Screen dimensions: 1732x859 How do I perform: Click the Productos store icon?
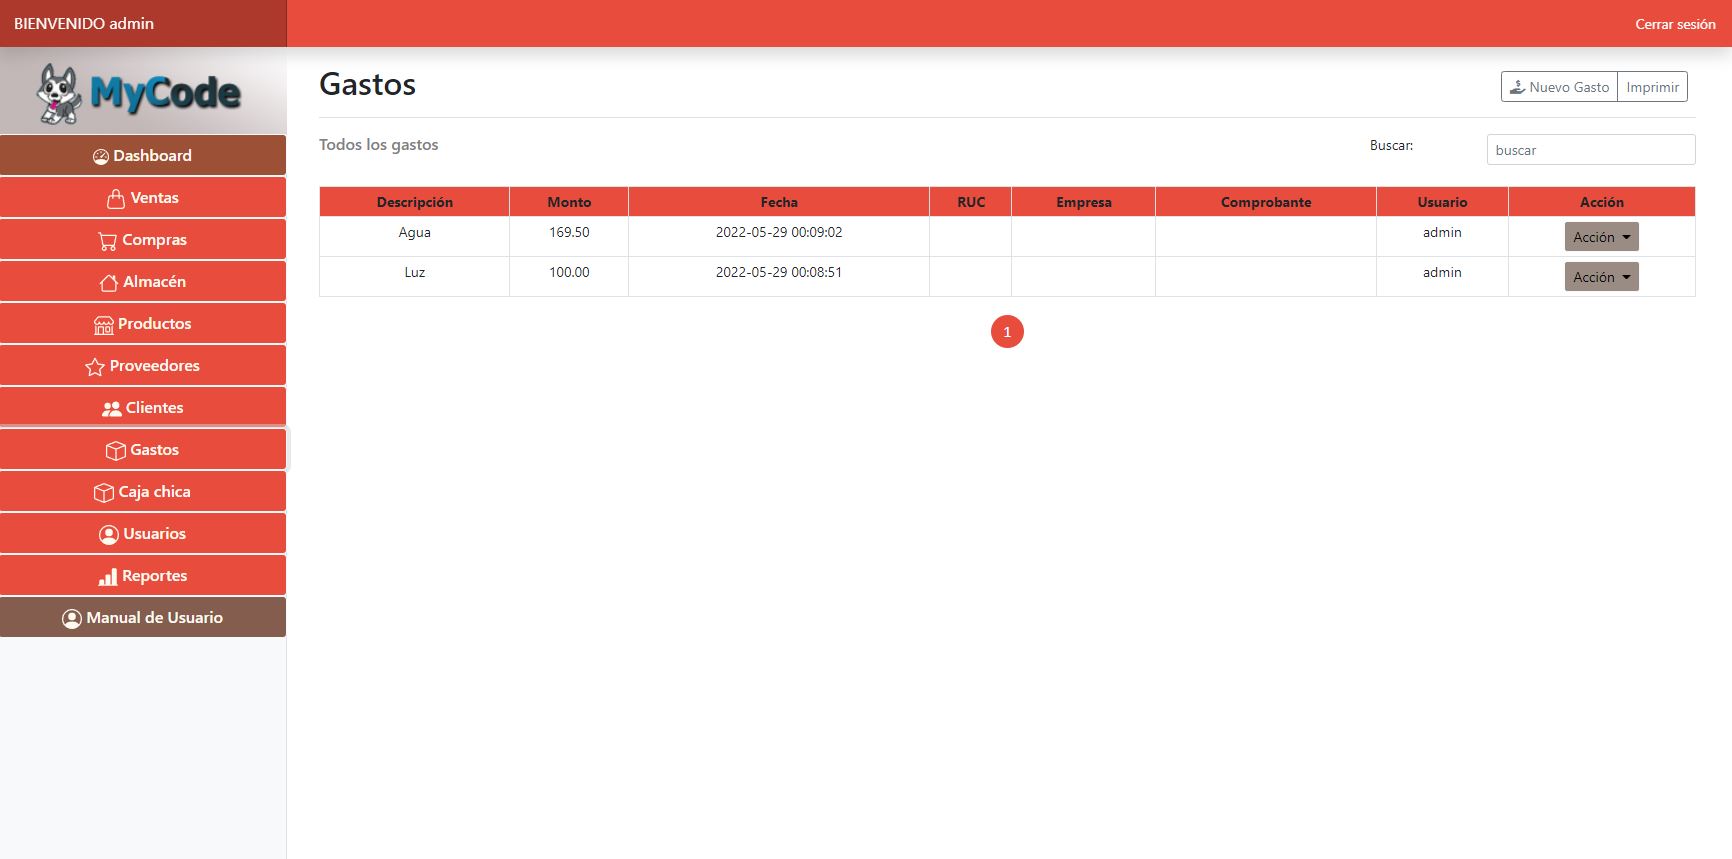[104, 325]
